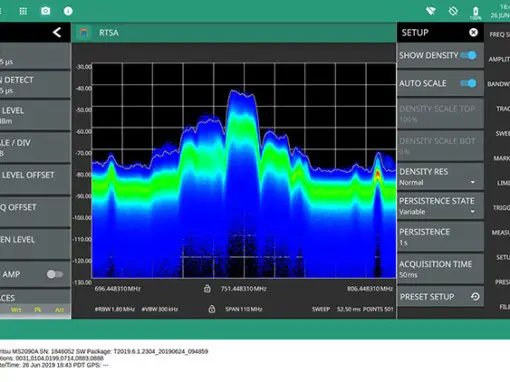The width and height of the screenshot is (510, 382).
Task: Open ACQUISITION TIME setting
Action: [440, 269]
